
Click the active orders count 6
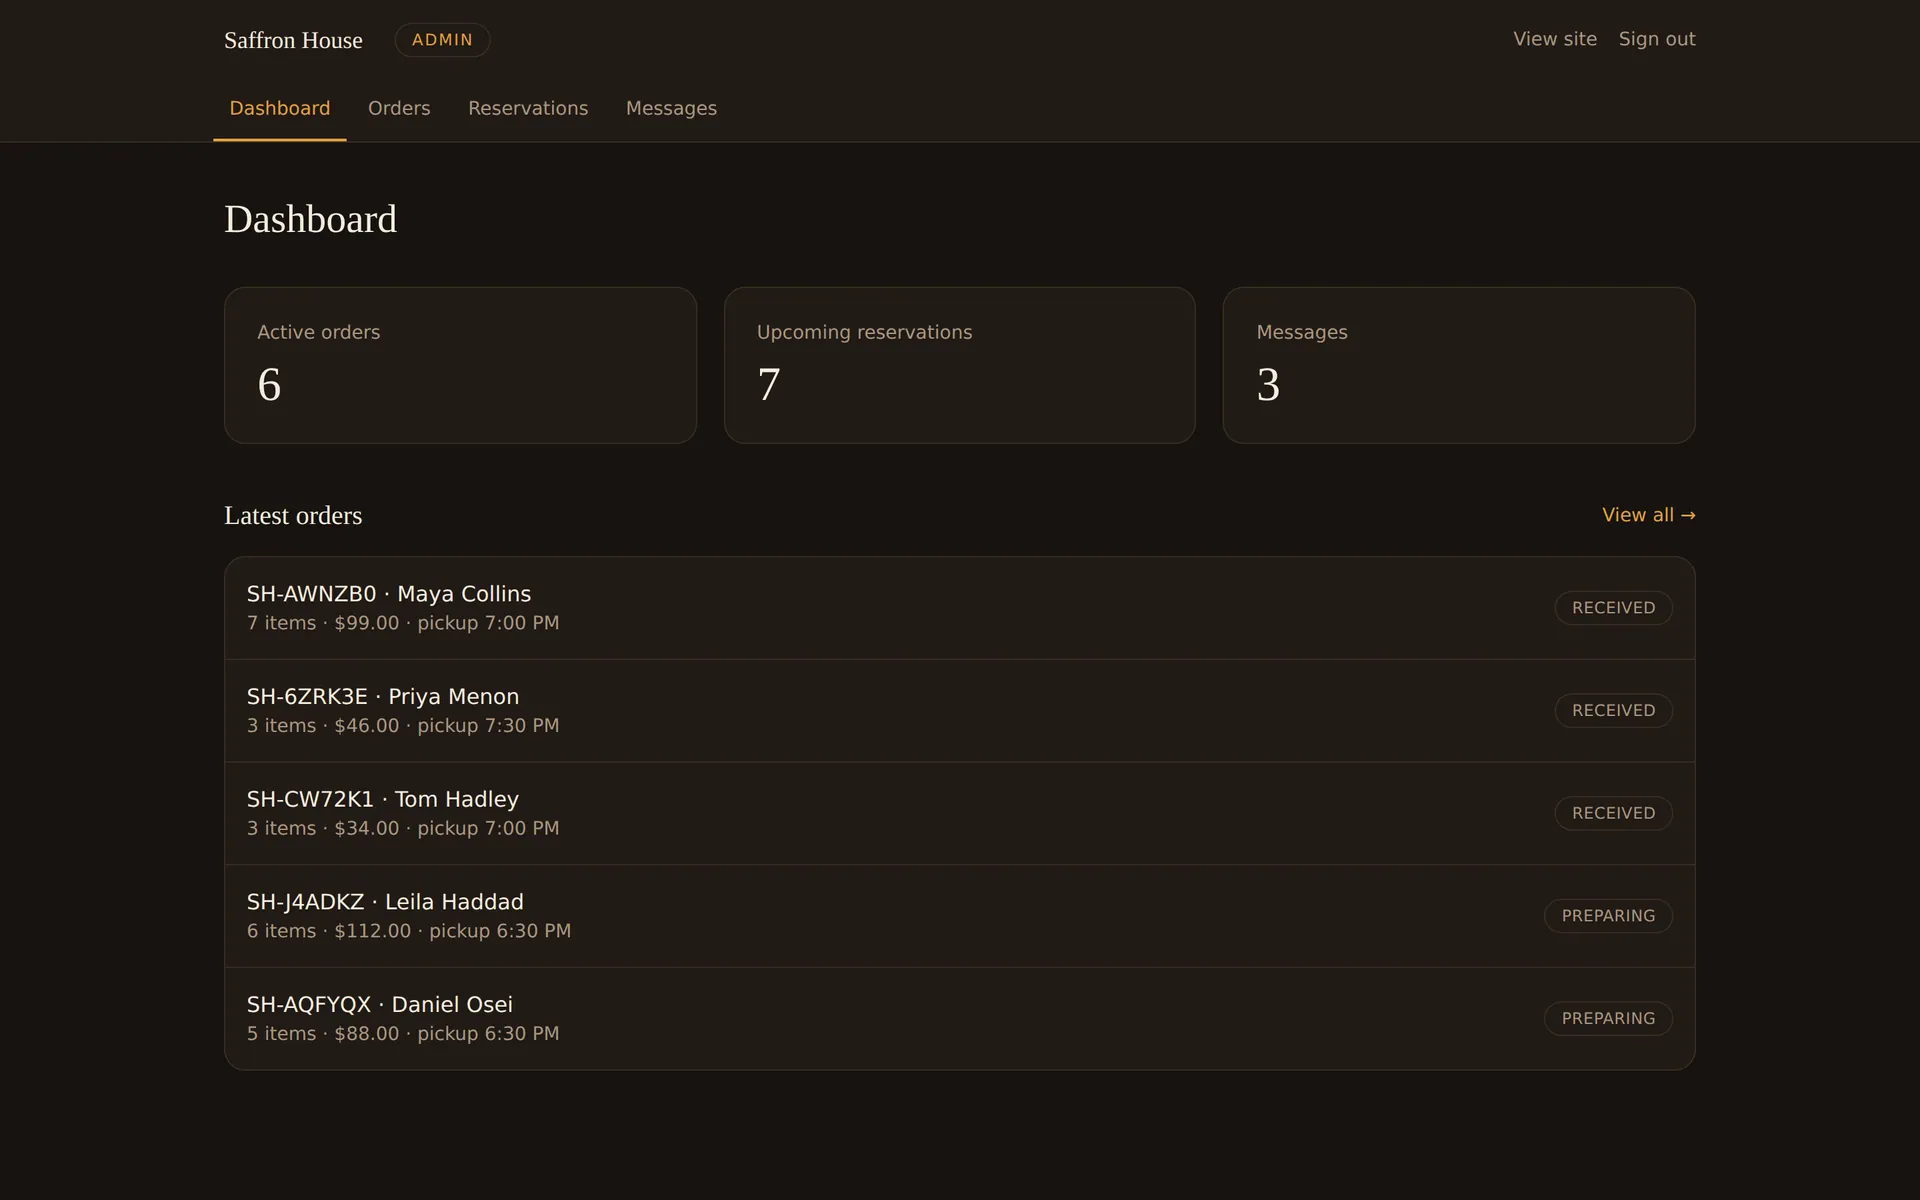[269, 385]
